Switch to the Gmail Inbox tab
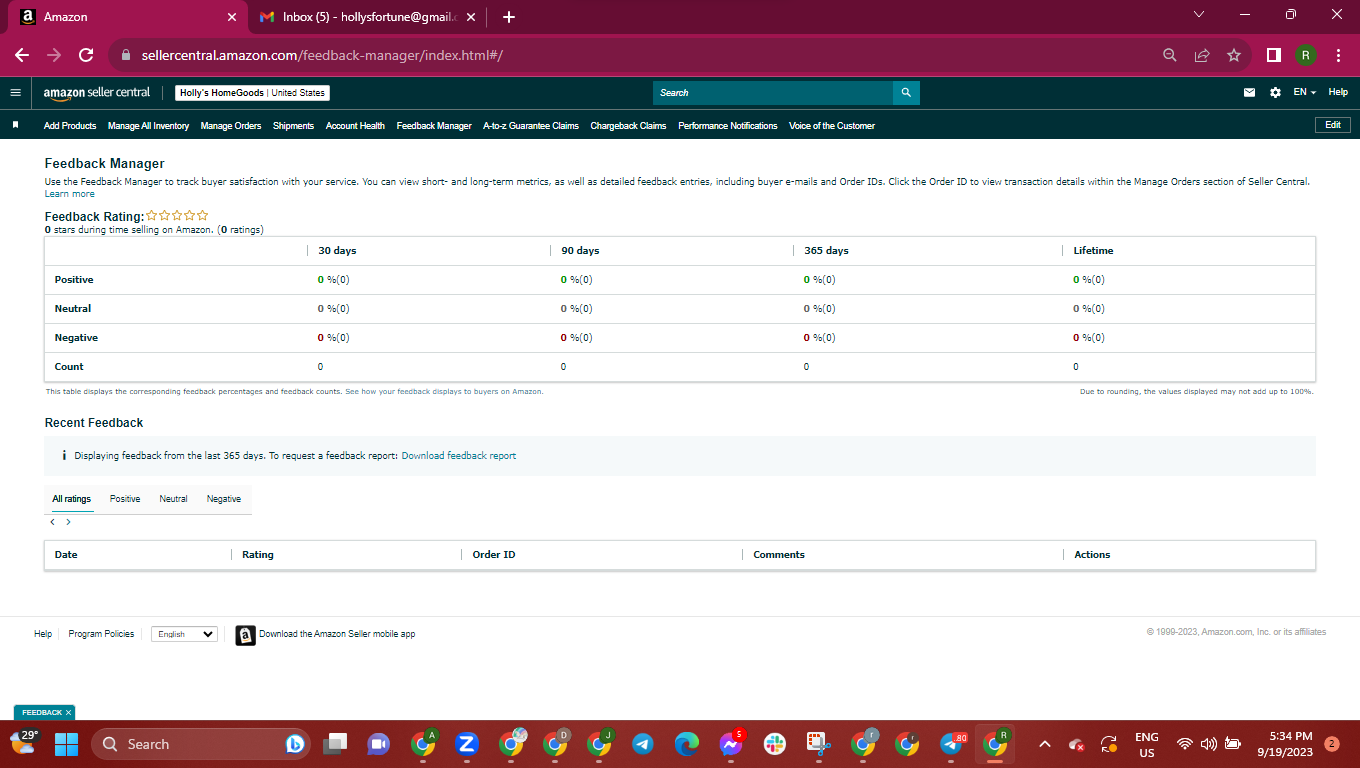Screen dimensions: 1360x768 click(367, 17)
